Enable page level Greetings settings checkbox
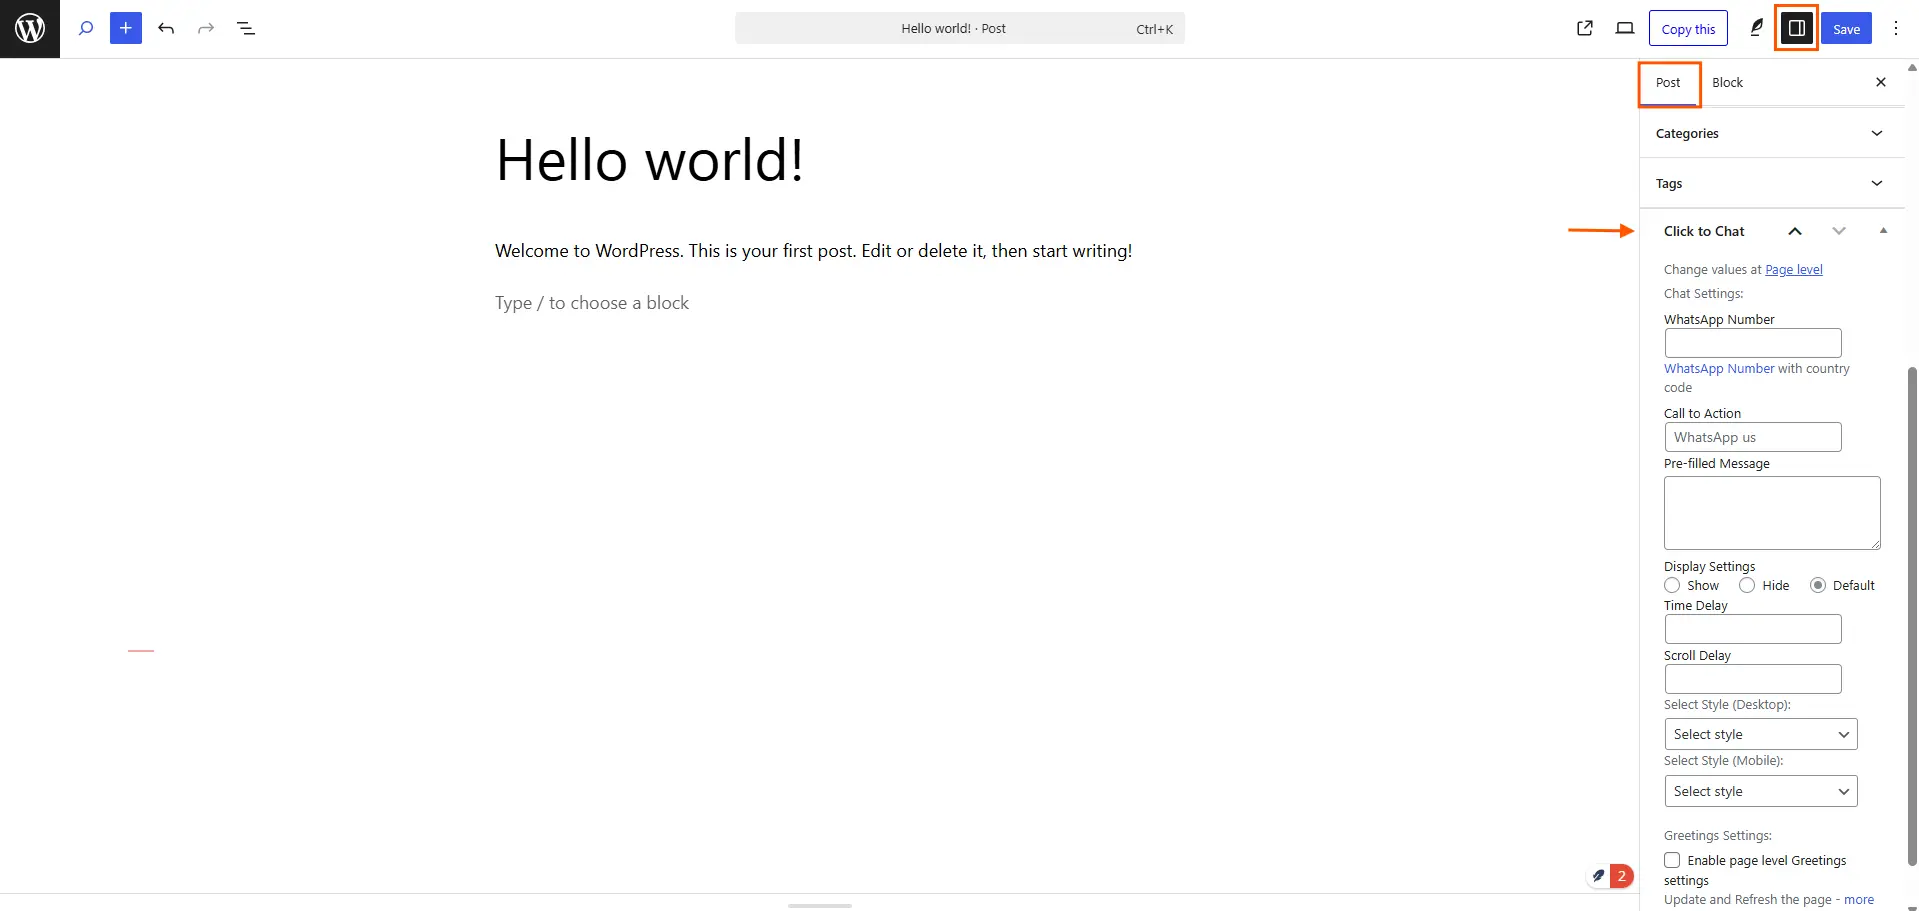Screen dimensions: 1919x911 [x=1672, y=860]
